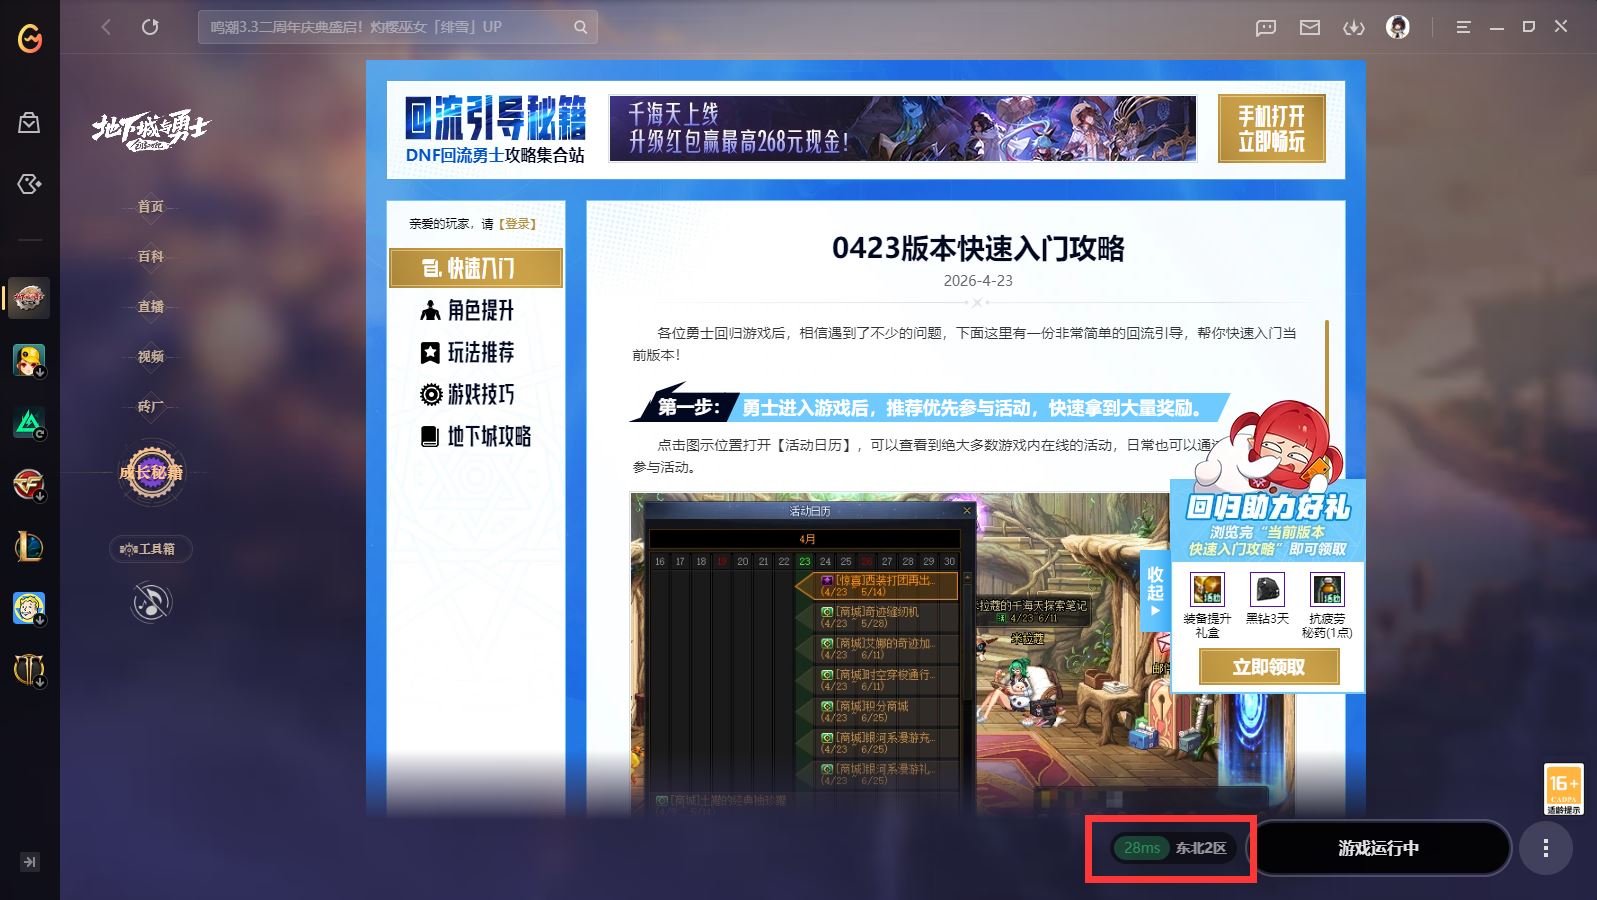This screenshot has width=1597, height=900.
Task: Select the DNF game icon in sidebar
Action: click(x=29, y=297)
